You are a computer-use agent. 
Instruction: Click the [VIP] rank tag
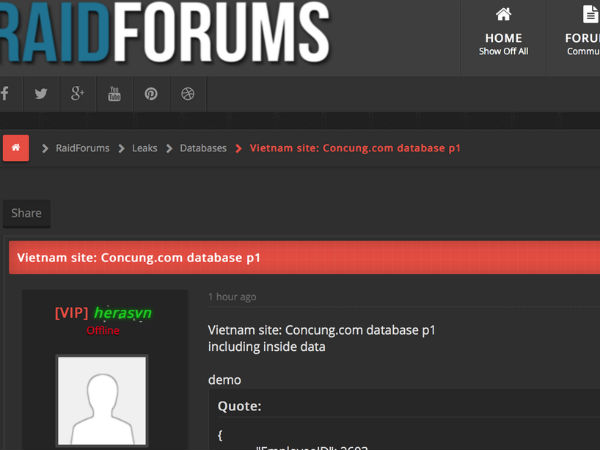point(72,313)
